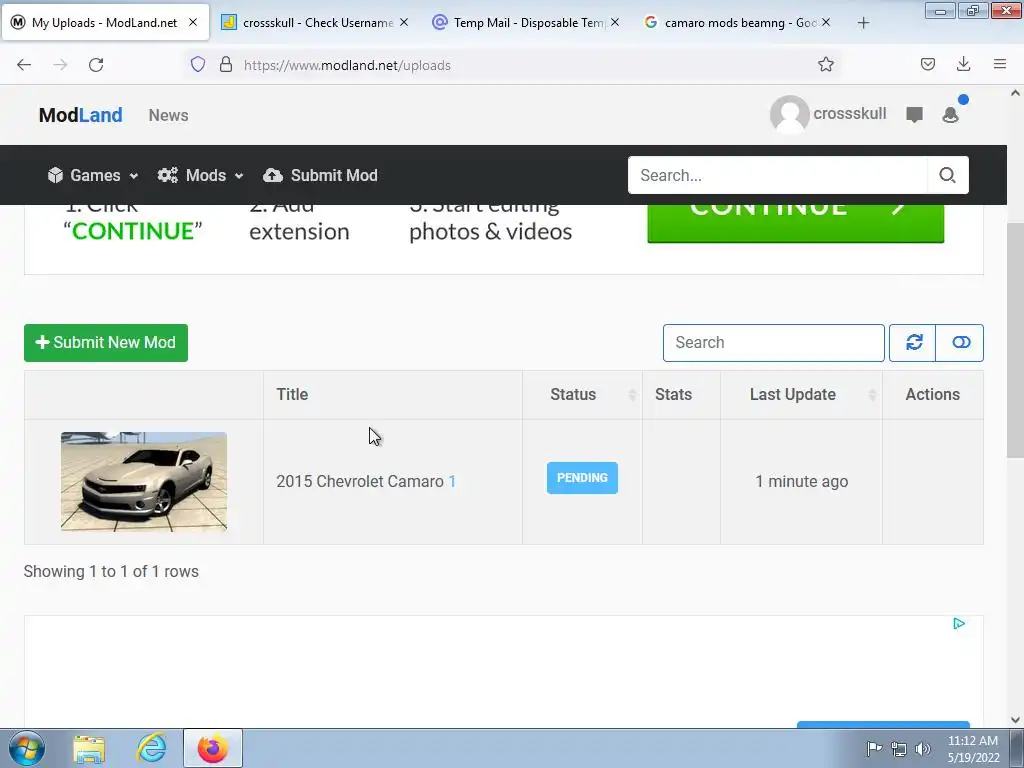Image resolution: width=1024 pixels, height=768 pixels.
Task: Click 'Showing 1 to 1 of 1 rows' text
Action: tap(111, 571)
